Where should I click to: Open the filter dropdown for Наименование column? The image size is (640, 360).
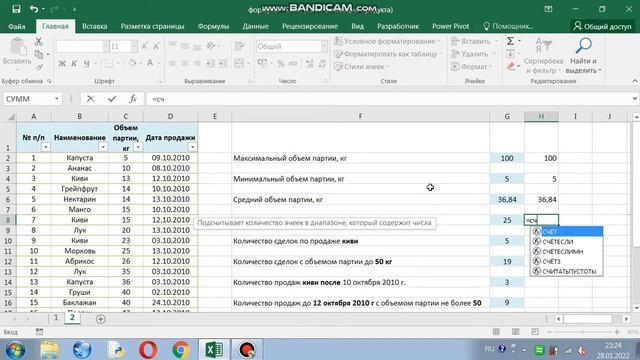point(102,147)
